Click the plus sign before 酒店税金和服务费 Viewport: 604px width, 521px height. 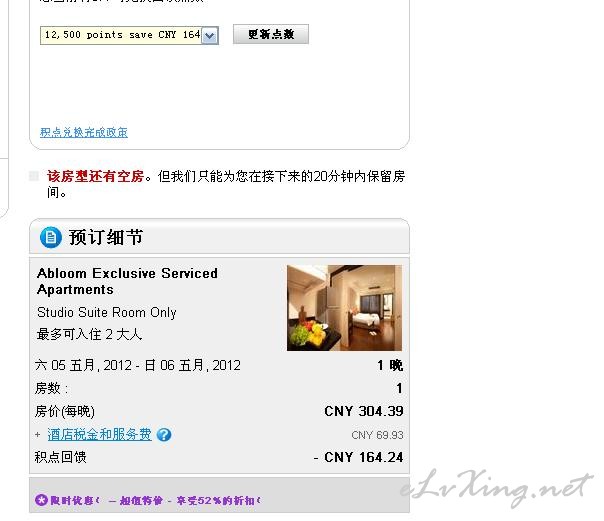click(37, 435)
